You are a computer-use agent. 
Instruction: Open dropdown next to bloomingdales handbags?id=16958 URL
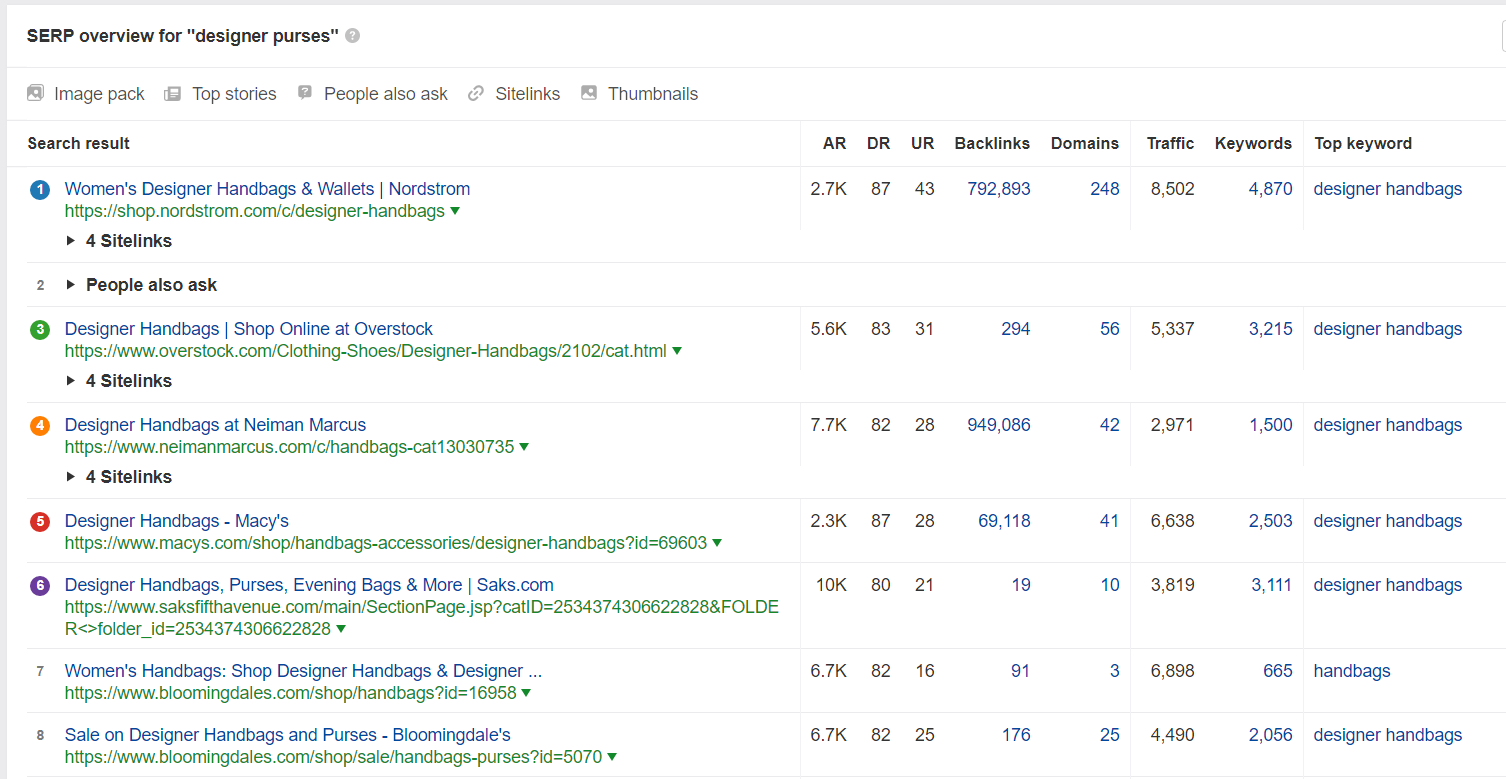point(526,693)
